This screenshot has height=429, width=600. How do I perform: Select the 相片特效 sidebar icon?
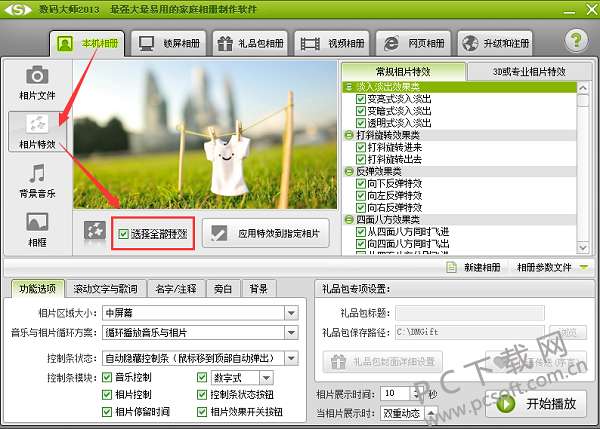(37, 124)
